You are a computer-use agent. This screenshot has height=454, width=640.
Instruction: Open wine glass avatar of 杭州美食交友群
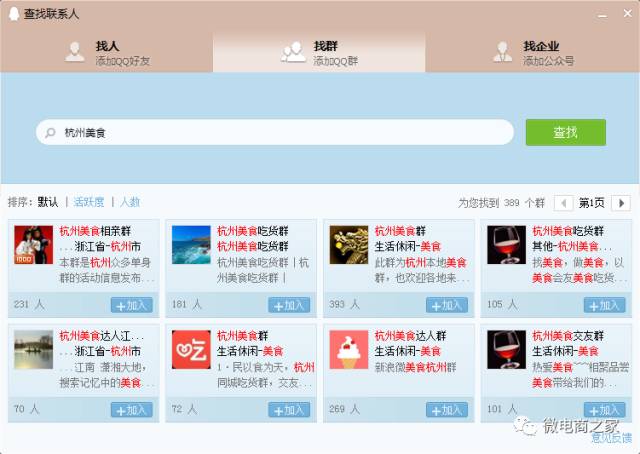[507, 349]
